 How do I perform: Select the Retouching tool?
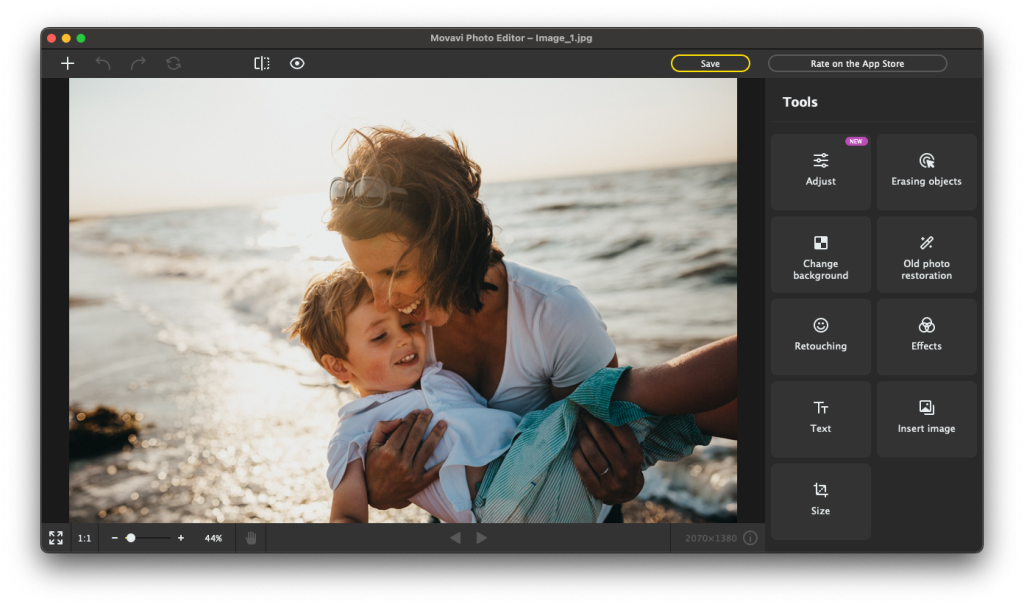[x=820, y=336]
